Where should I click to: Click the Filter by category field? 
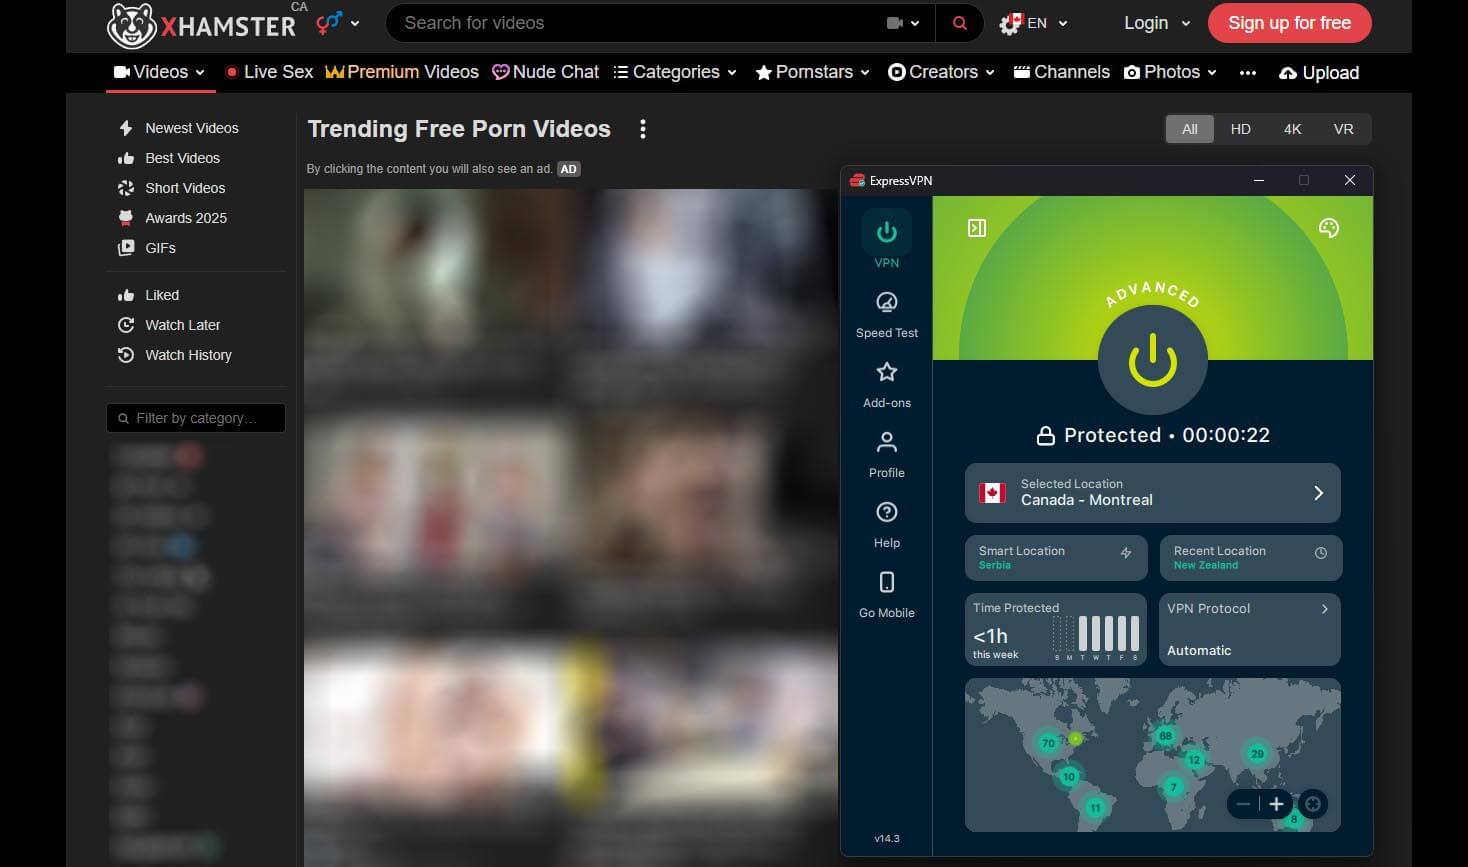click(x=196, y=418)
